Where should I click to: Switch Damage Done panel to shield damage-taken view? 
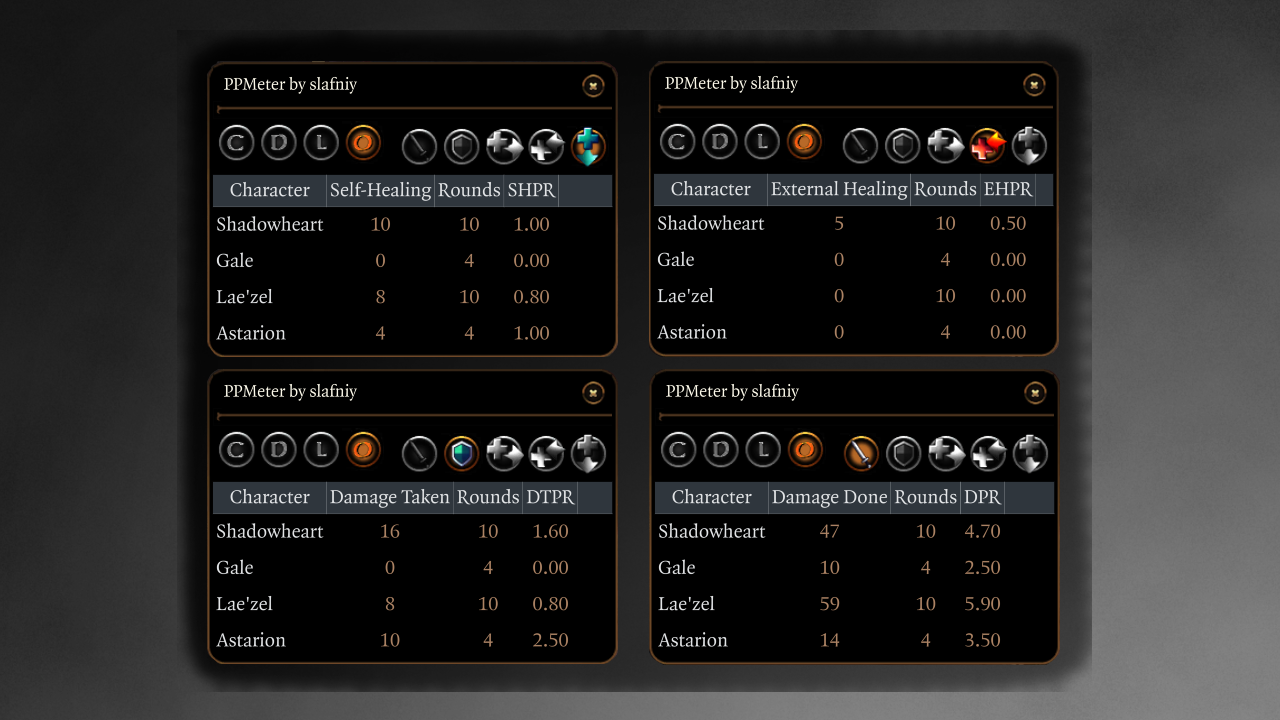[x=903, y=453]
